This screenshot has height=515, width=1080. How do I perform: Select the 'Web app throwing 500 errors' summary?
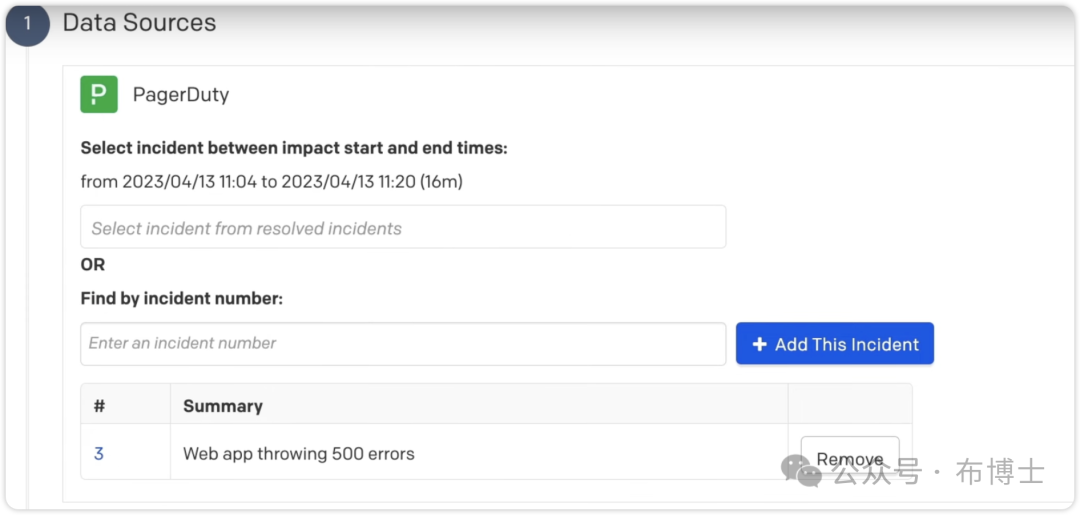pos(299,454)
